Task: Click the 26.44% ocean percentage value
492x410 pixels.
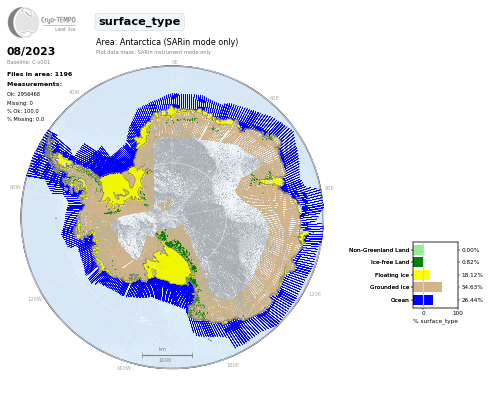Action: click(472, 300)
